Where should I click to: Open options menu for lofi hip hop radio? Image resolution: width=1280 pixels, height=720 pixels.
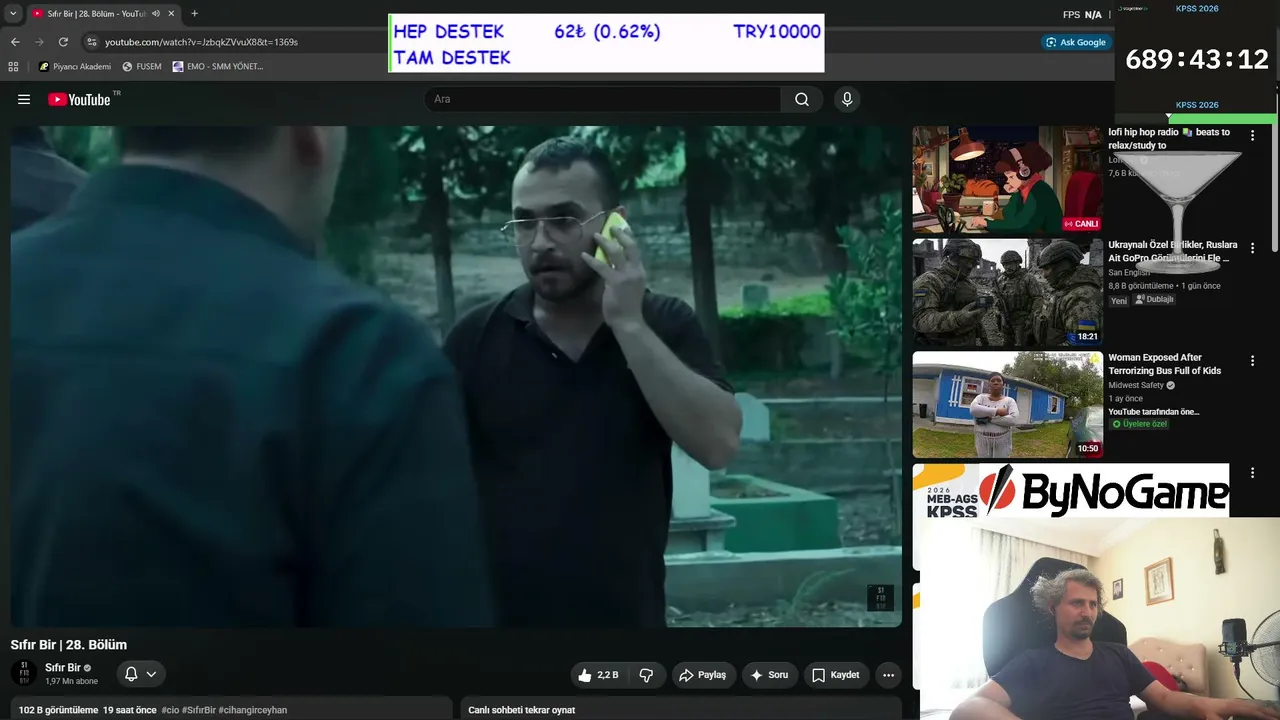(1252, 136)
